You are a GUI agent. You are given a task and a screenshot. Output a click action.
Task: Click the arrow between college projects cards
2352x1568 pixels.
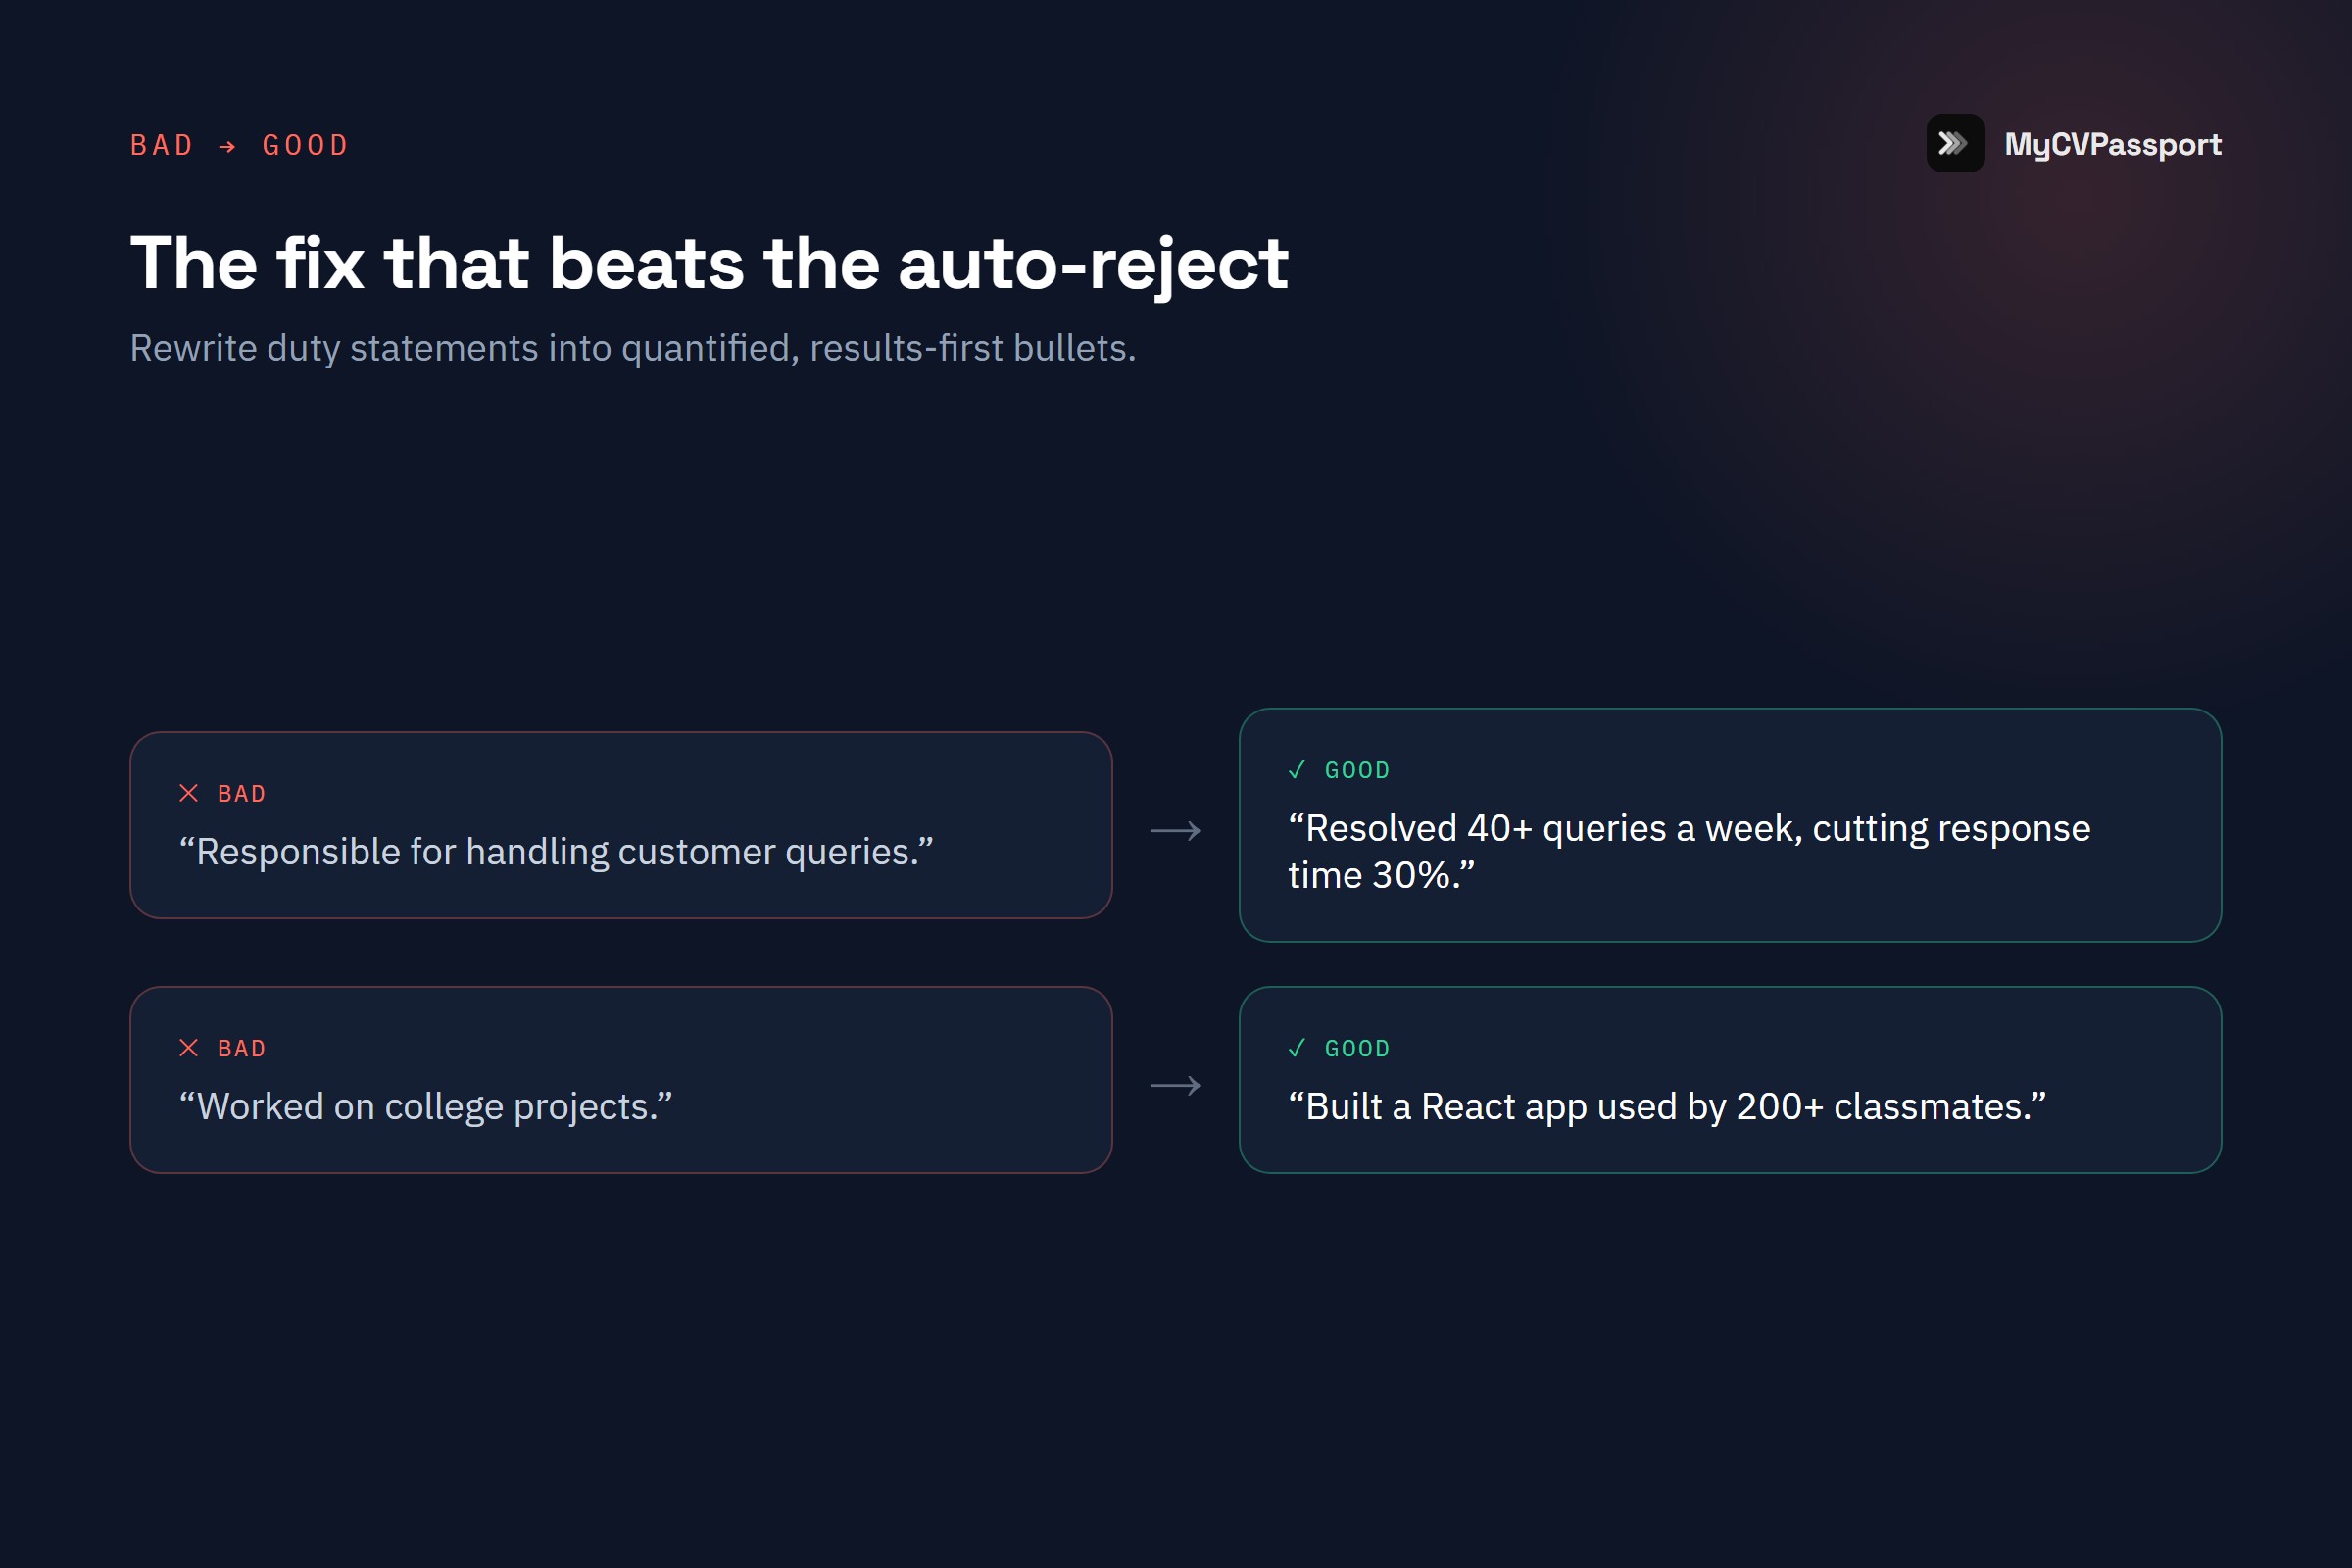[1176, 1085]
